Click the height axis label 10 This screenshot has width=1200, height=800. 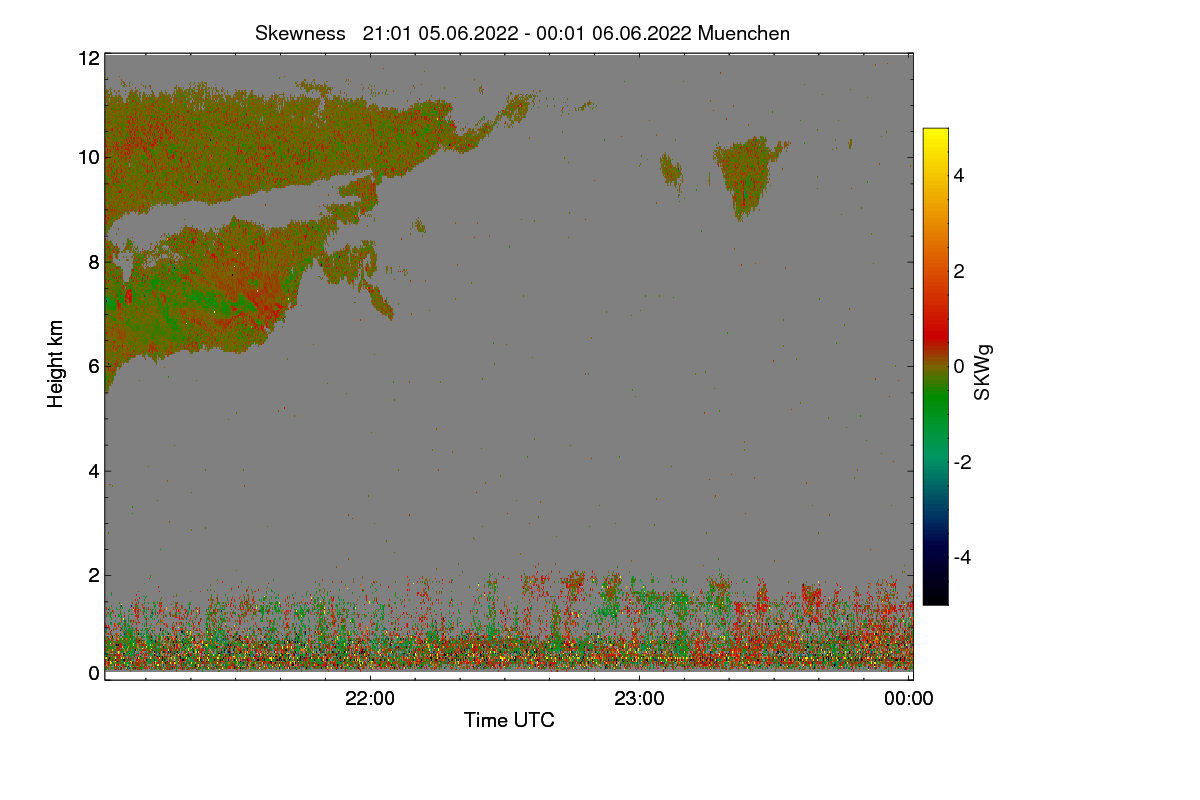pyautogui.click(x=88, y=157)
